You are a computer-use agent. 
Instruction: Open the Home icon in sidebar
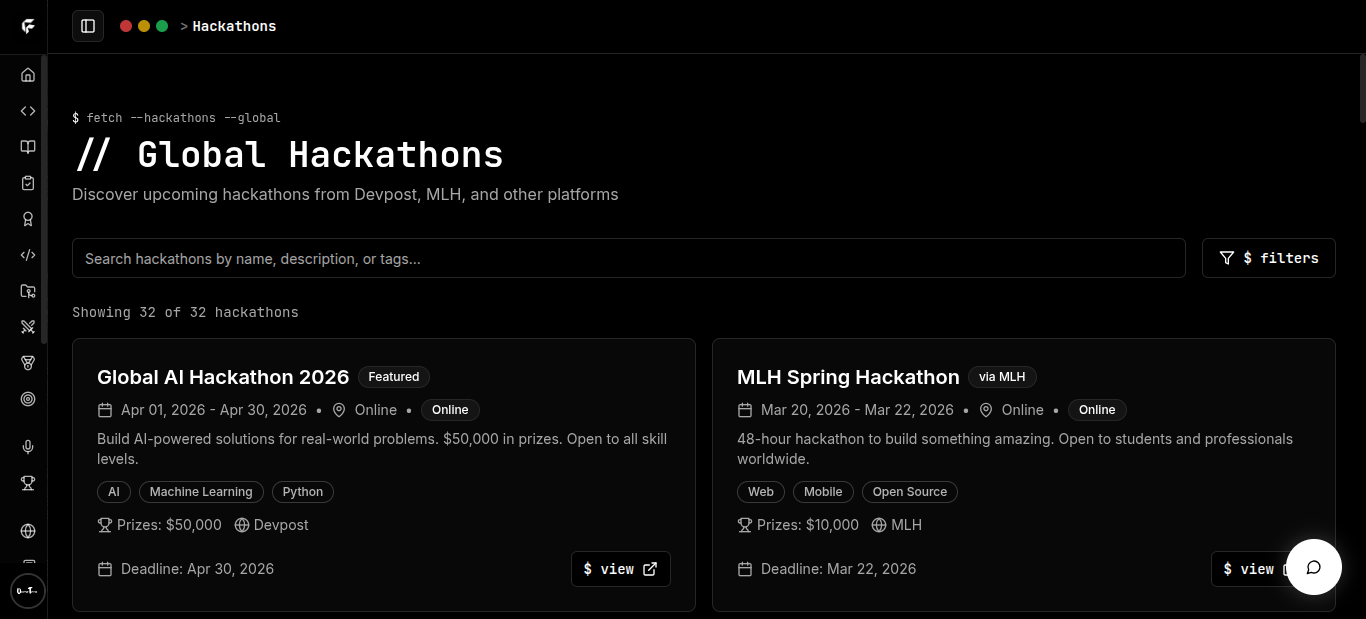coord(28,75)
